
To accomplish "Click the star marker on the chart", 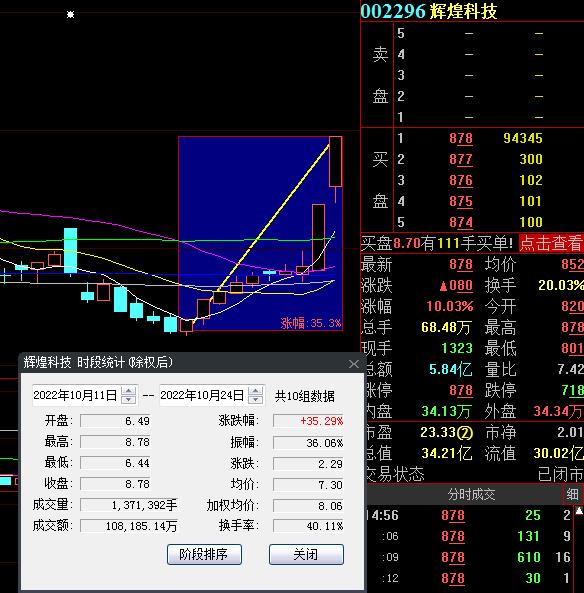I will [x=70, y=15].
